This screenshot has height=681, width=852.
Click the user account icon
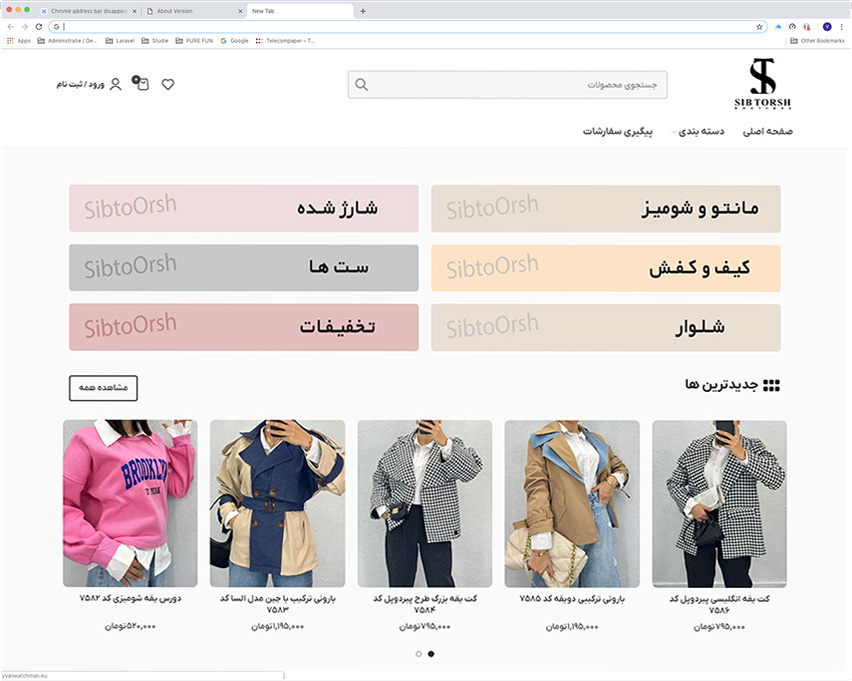[x=116, y=84]
